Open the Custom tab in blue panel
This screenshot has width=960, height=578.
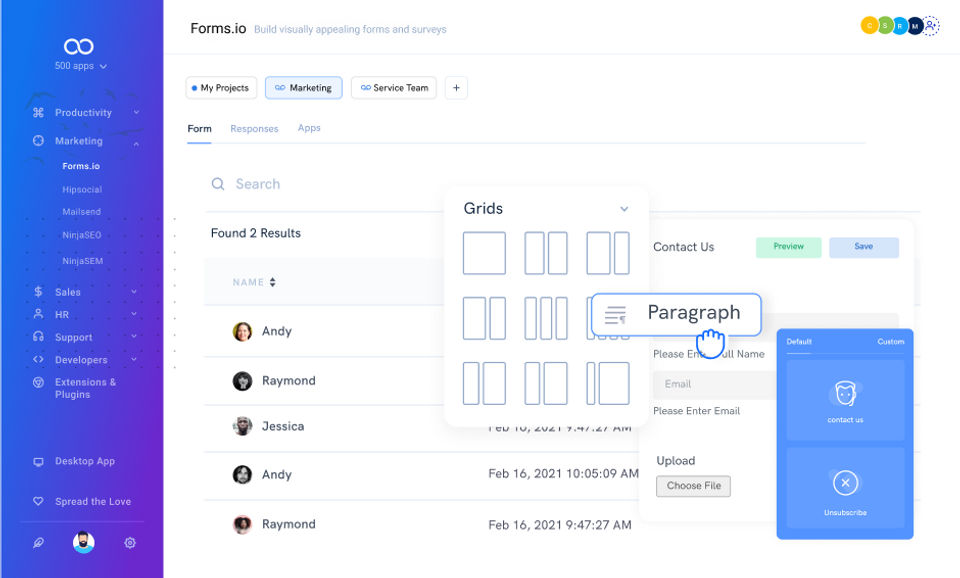click(890, 342)
